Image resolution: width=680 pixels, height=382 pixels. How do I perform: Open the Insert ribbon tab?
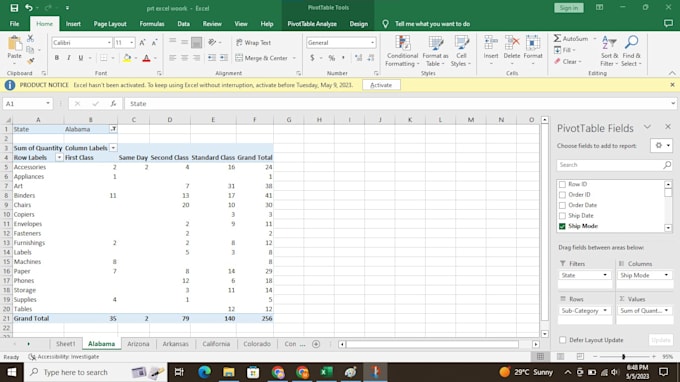click(x=73, y=24)
